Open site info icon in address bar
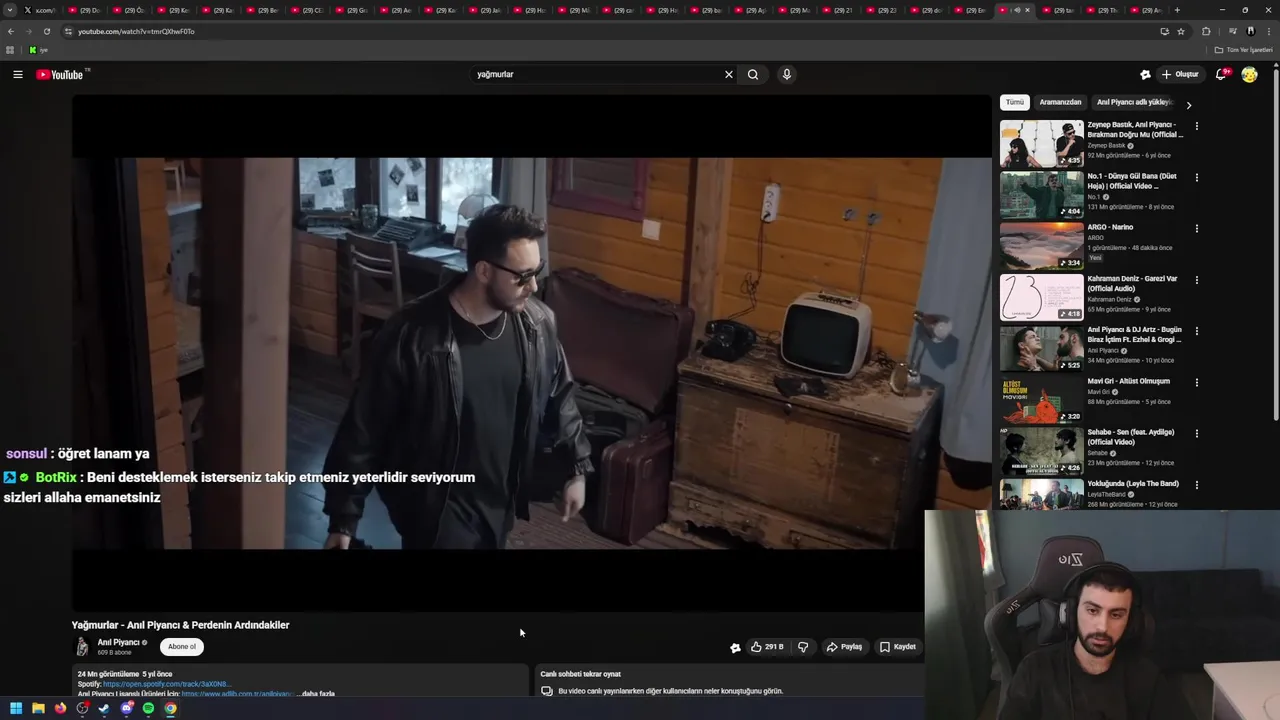Viewport: 1280px width, 720px height. 68,31
